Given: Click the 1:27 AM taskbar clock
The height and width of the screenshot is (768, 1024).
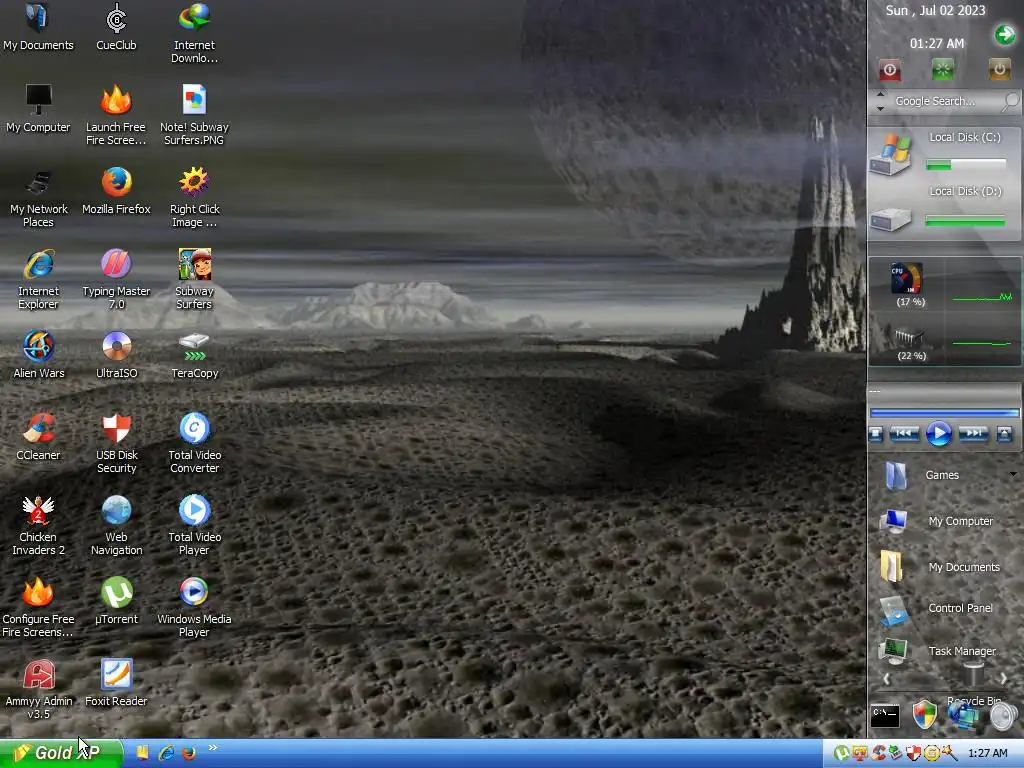Looking at the screenshot, I should 987,753.
